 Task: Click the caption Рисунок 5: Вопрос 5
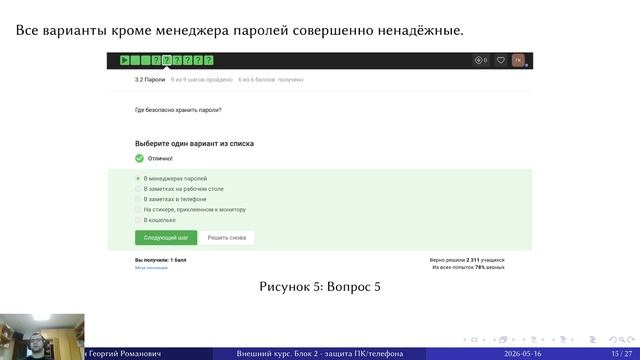[x=320, y=287]
